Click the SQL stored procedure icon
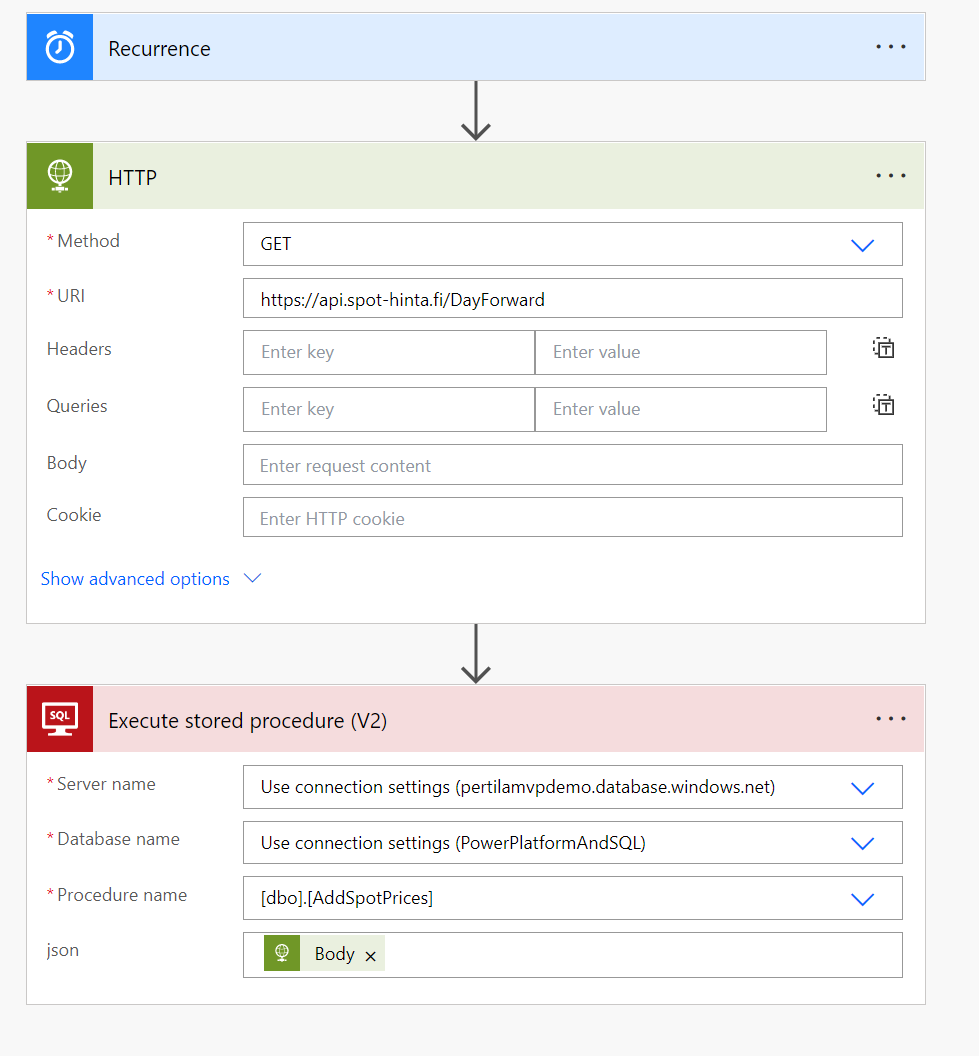The height and width of the screenshot is (1056, 979). pyautogui.click(x=60, y=719)
